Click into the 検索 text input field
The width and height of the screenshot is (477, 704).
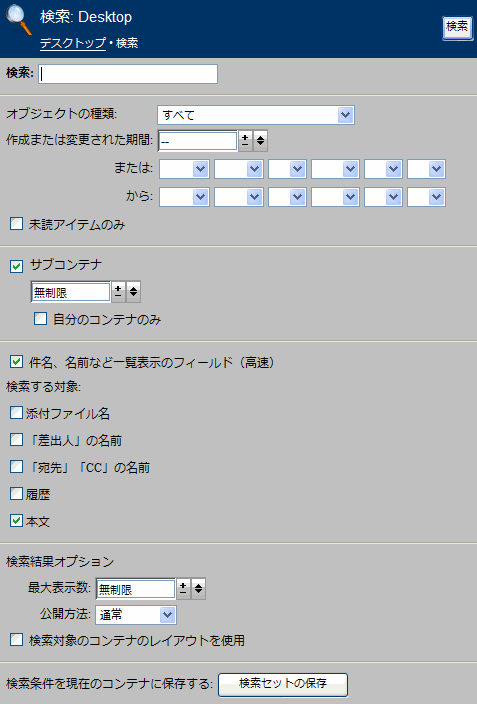(x=128, y=74)
